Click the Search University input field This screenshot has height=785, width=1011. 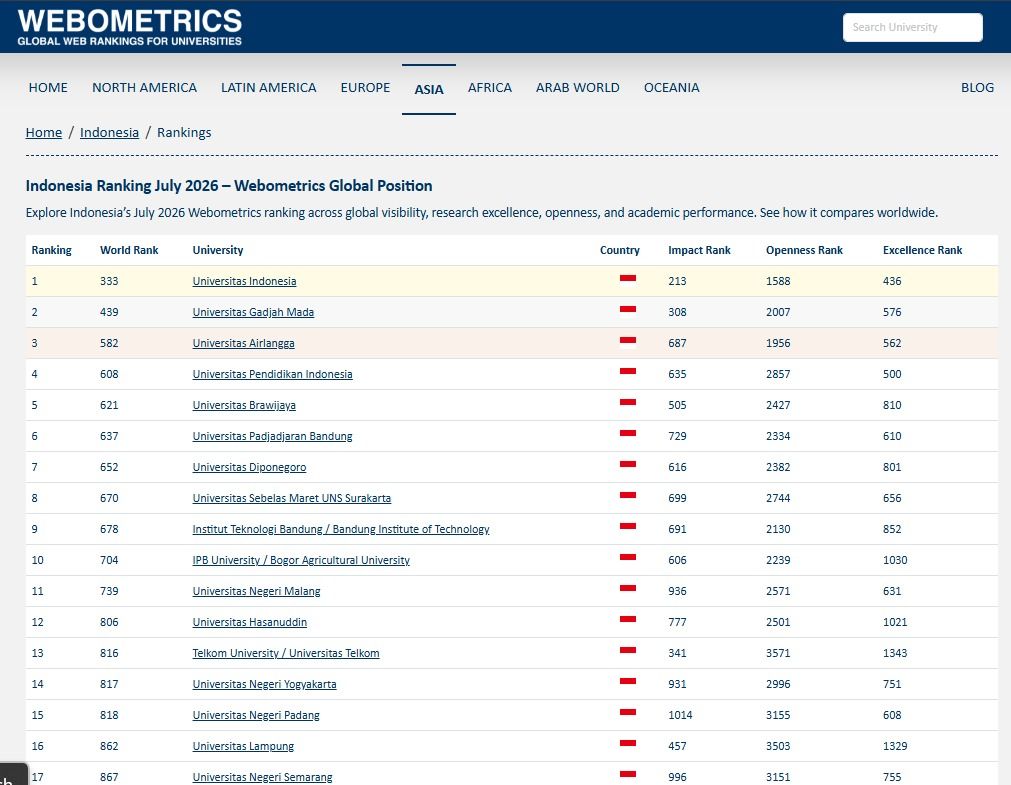(x=912, y=27)
